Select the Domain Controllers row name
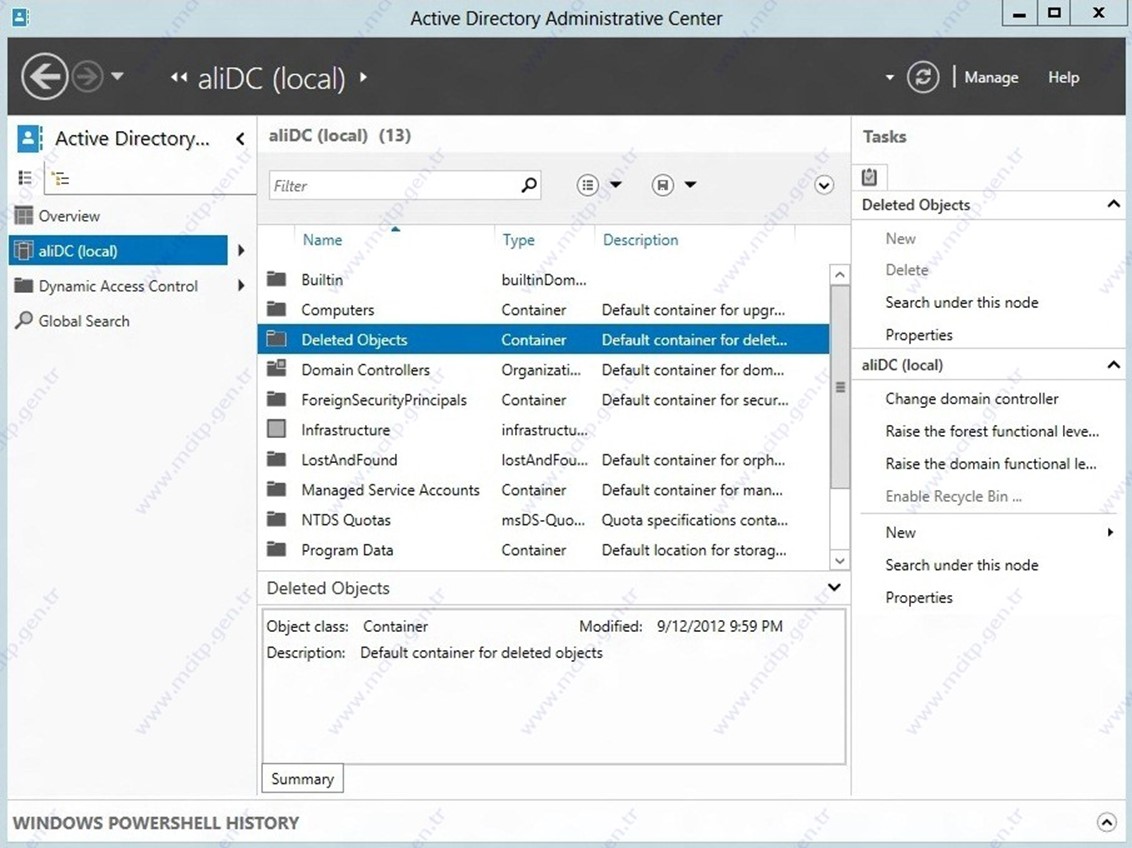 (365, 370)
